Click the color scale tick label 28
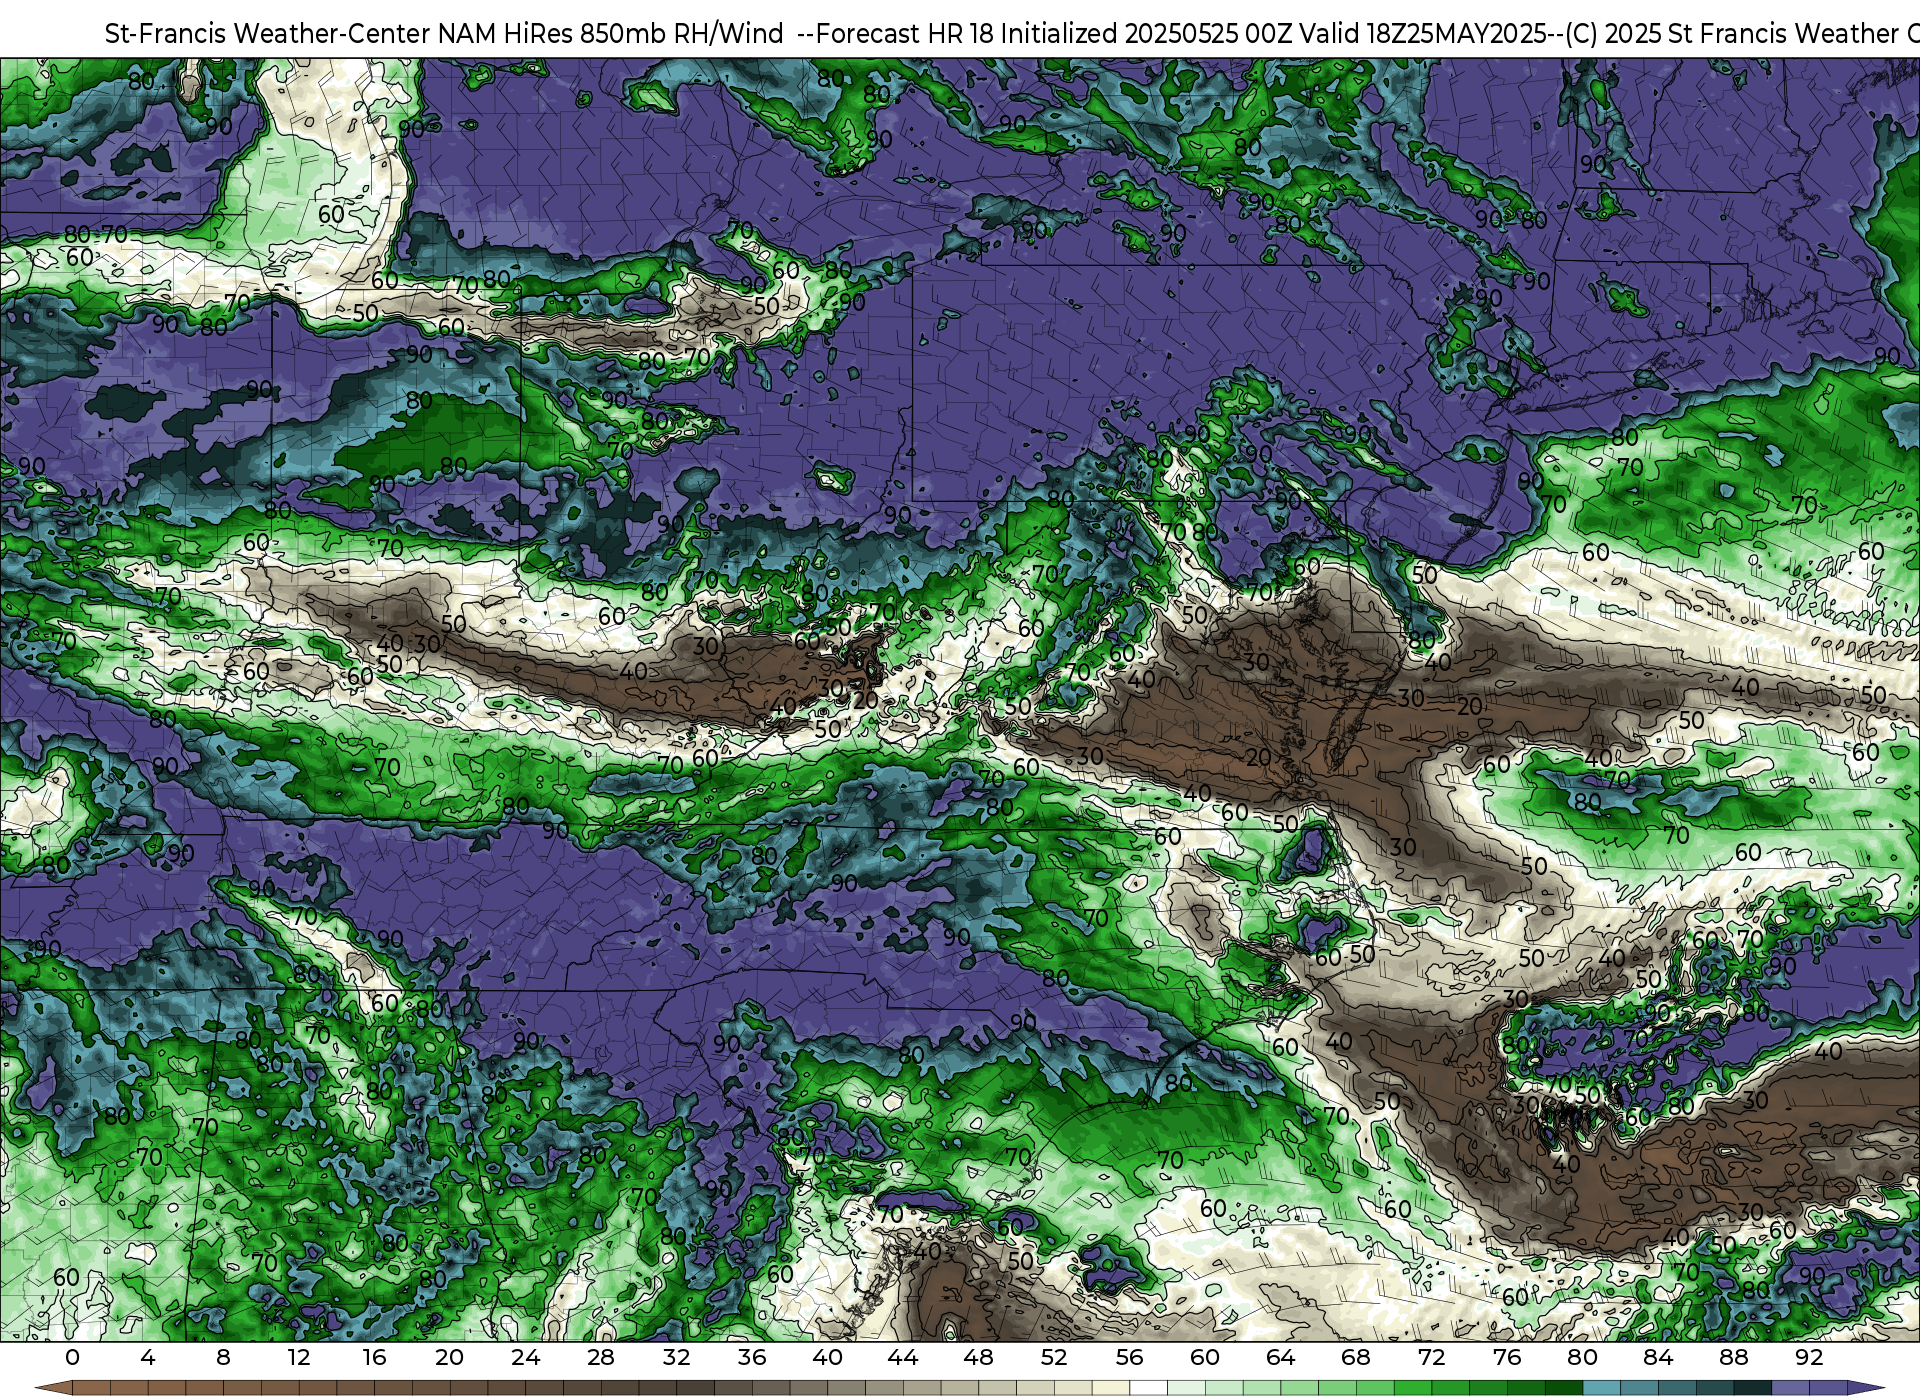1920x1400 pixels. coord(601,1357)
